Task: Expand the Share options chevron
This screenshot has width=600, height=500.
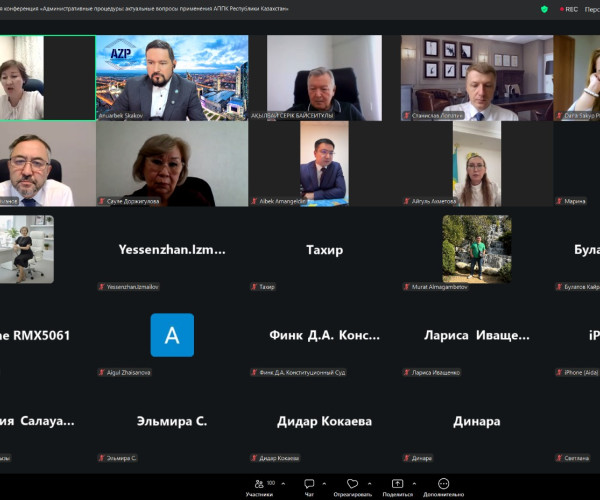Action: tap(414, 484)
